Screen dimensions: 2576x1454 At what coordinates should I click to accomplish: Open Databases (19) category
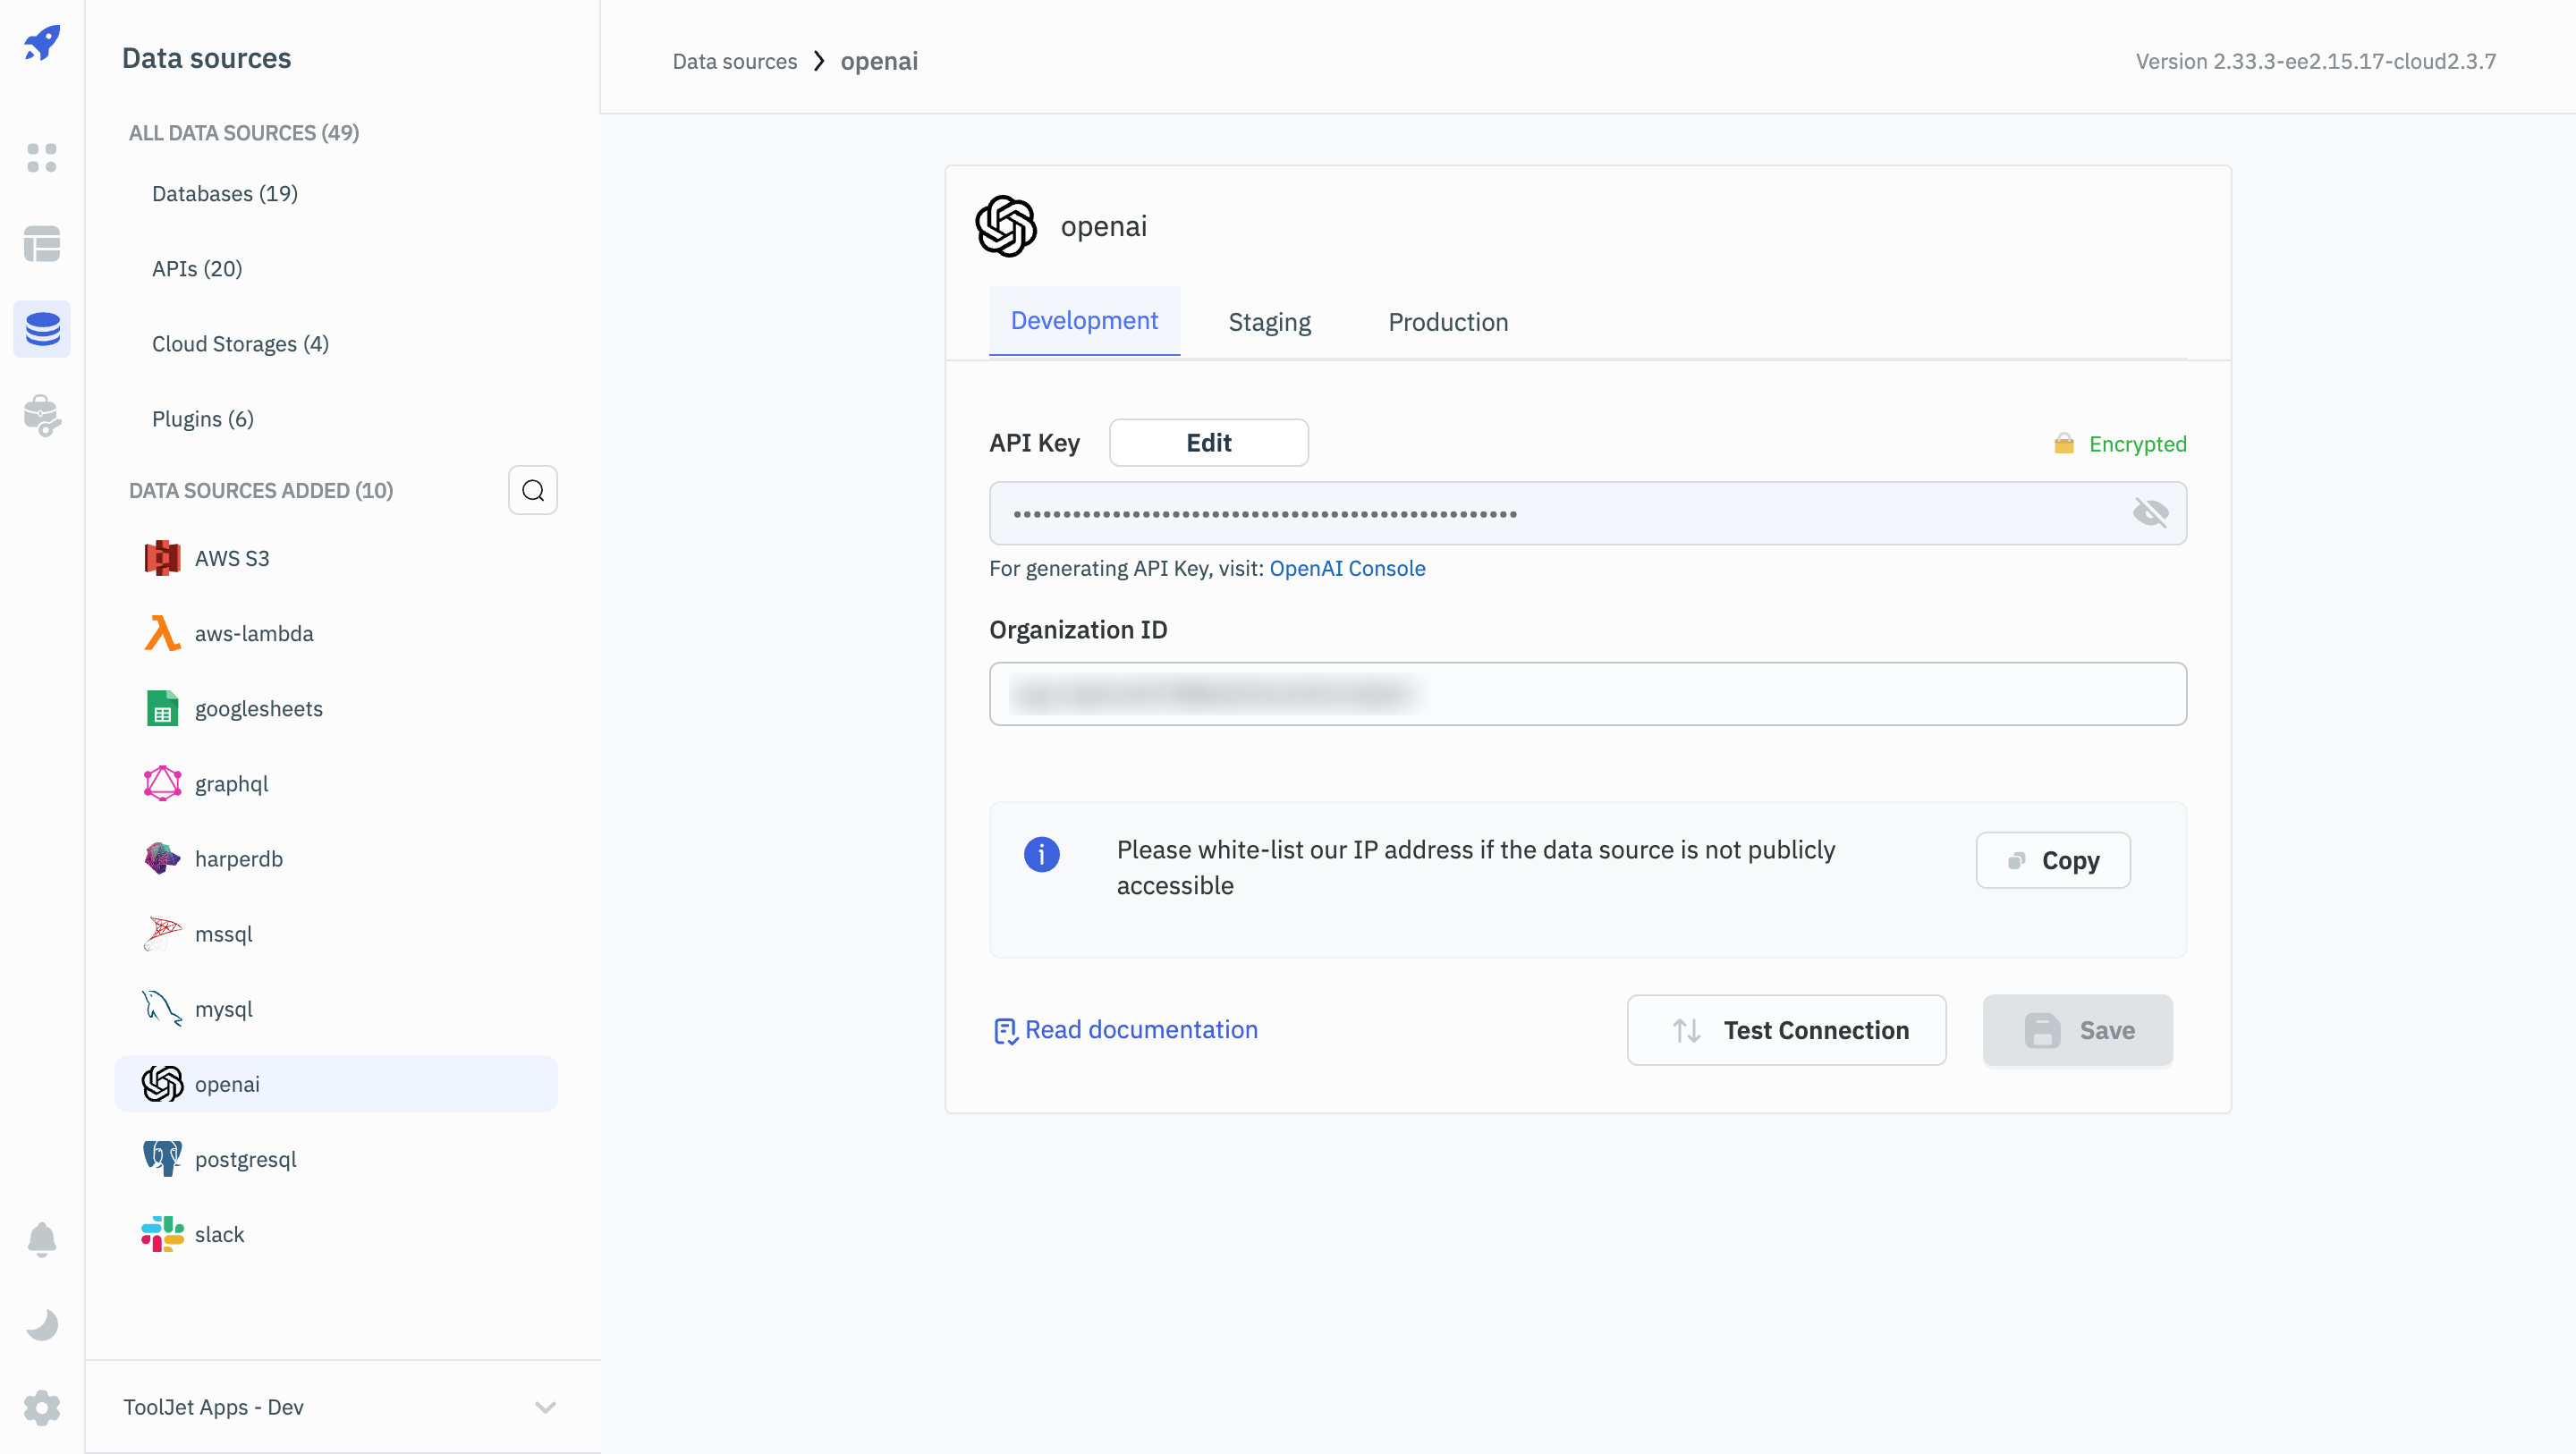(225, 194)
